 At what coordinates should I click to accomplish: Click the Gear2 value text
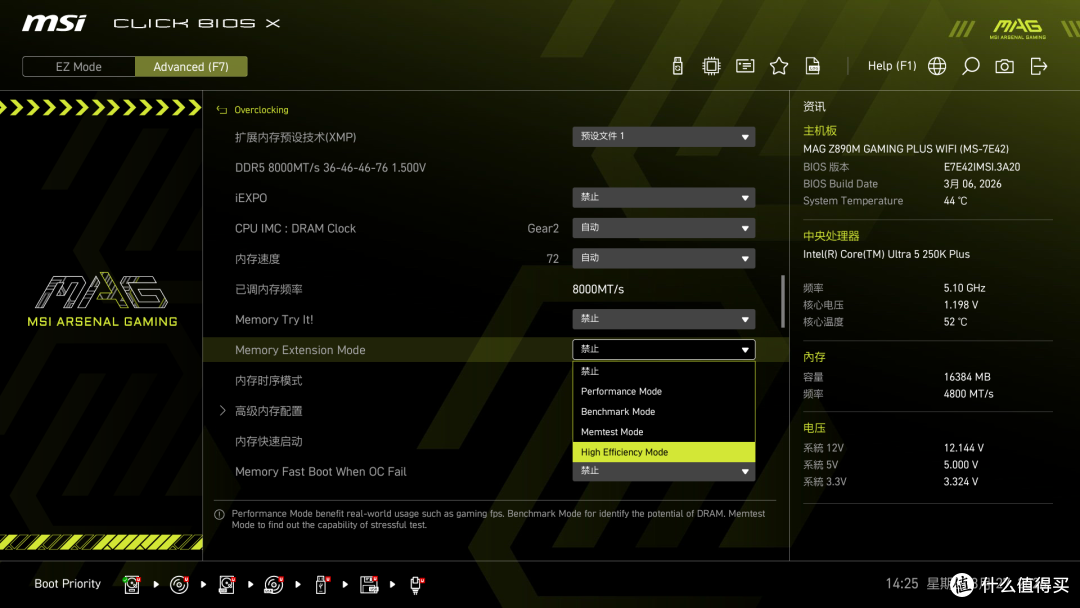tap(543, 229)
